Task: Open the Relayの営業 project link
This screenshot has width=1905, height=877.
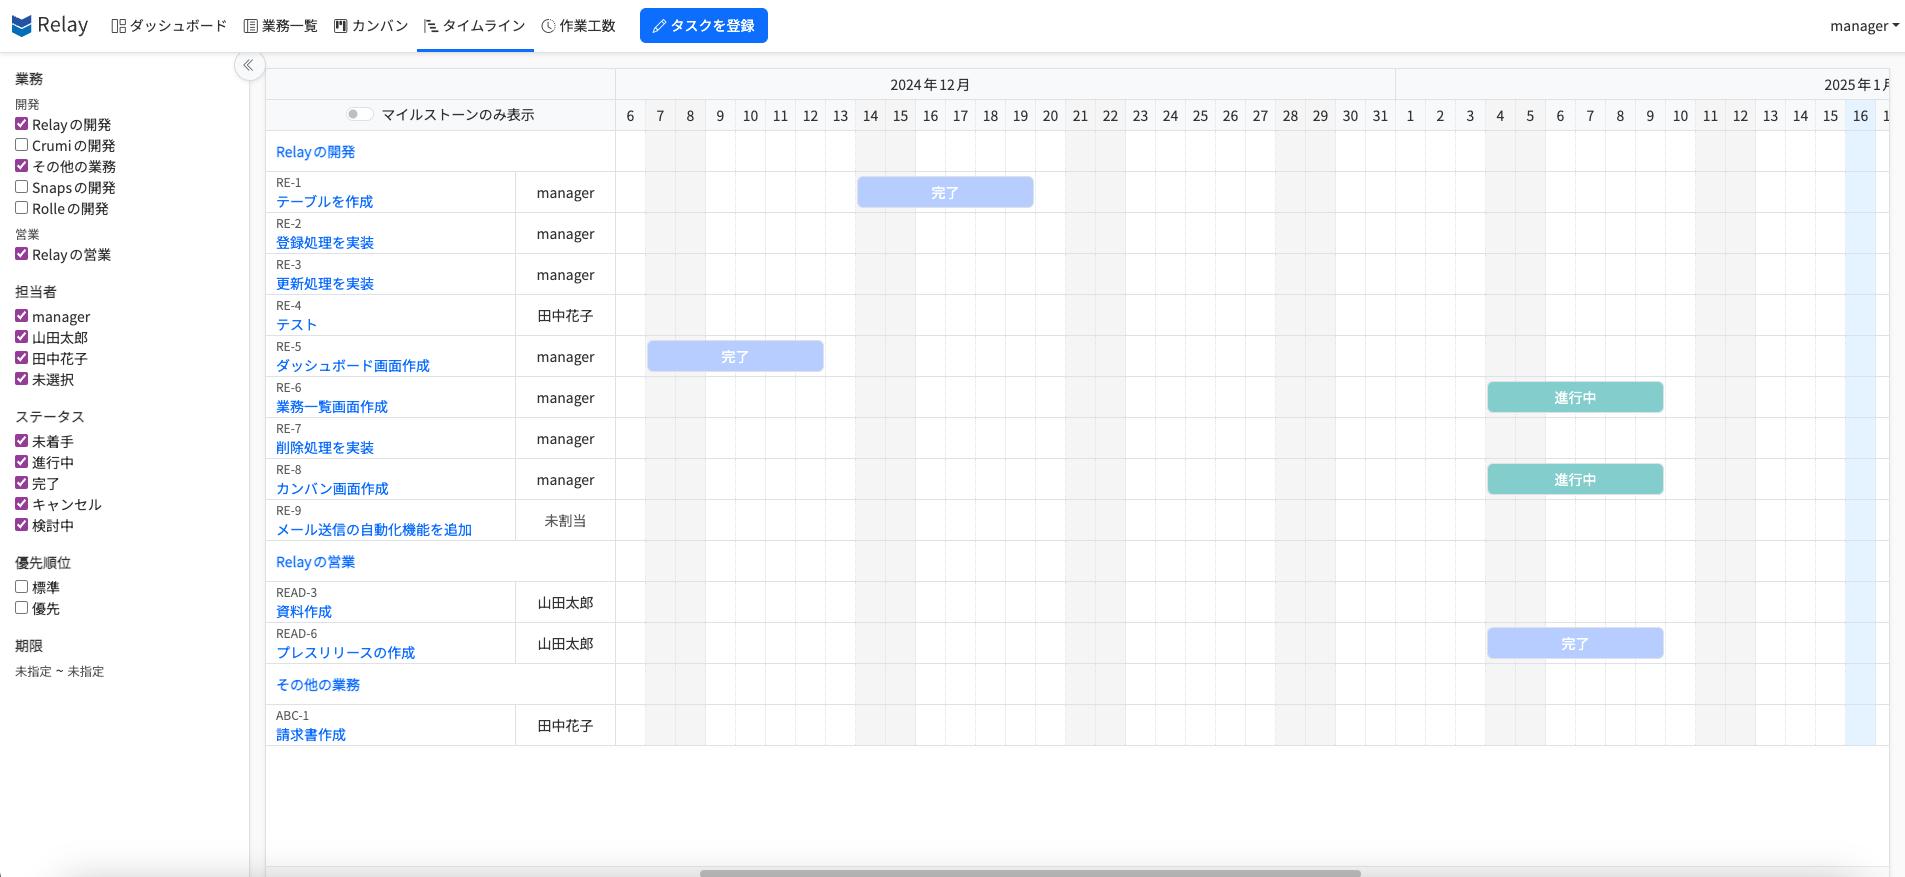Action: [x=315, y=562]
